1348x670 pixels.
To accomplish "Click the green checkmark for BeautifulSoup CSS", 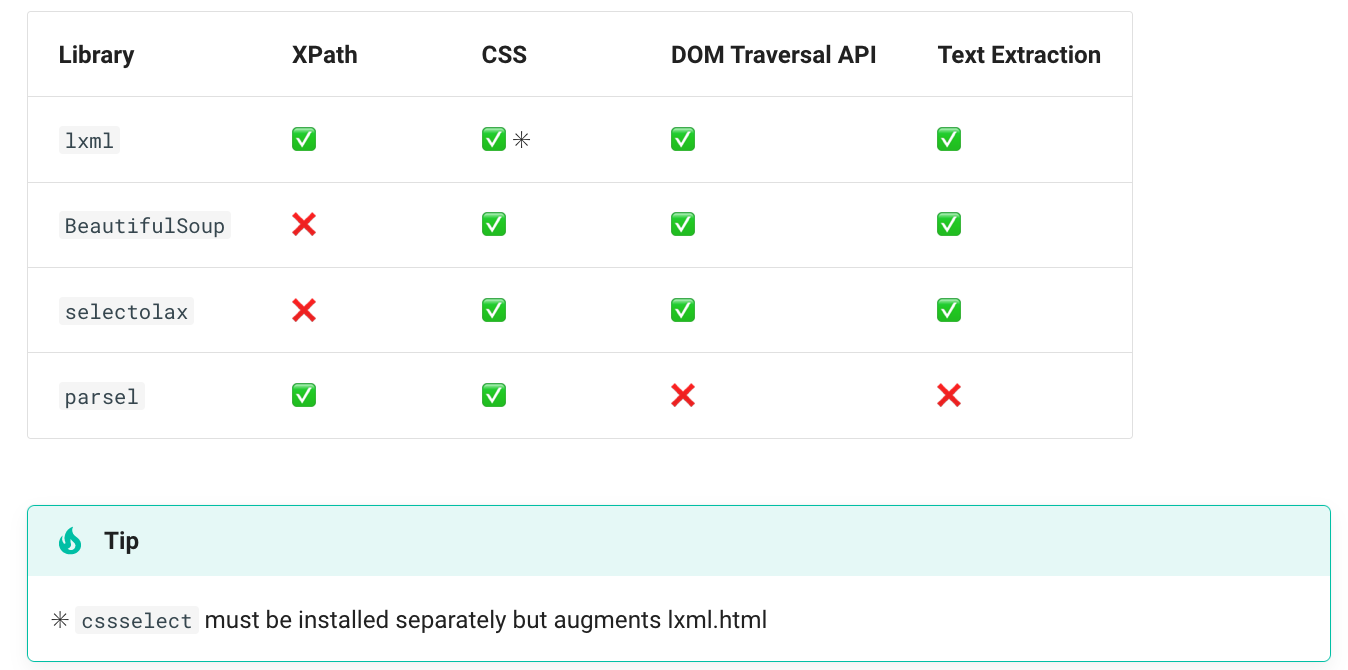I will point(494,225).
